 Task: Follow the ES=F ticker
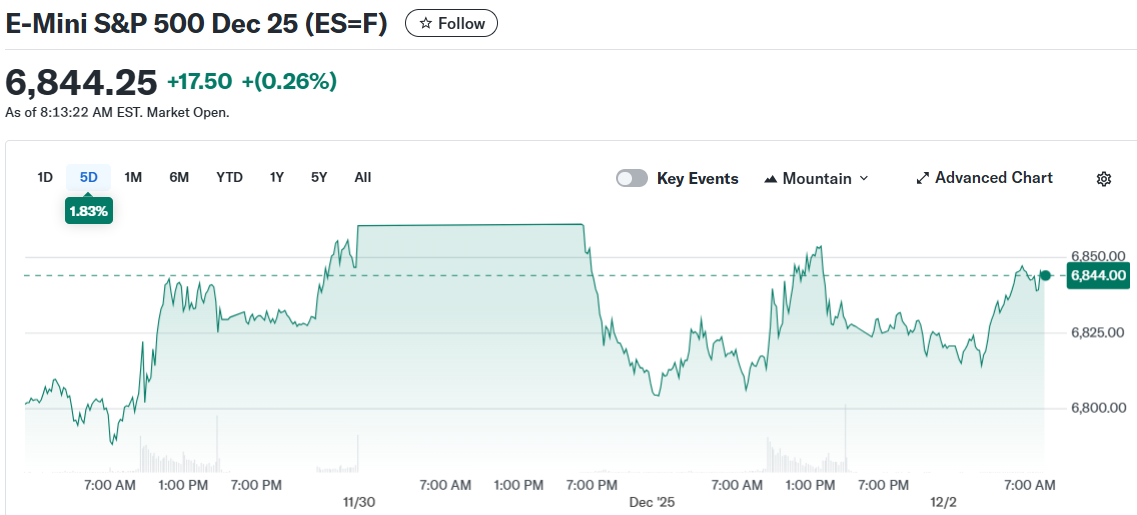tap(451, 23)
